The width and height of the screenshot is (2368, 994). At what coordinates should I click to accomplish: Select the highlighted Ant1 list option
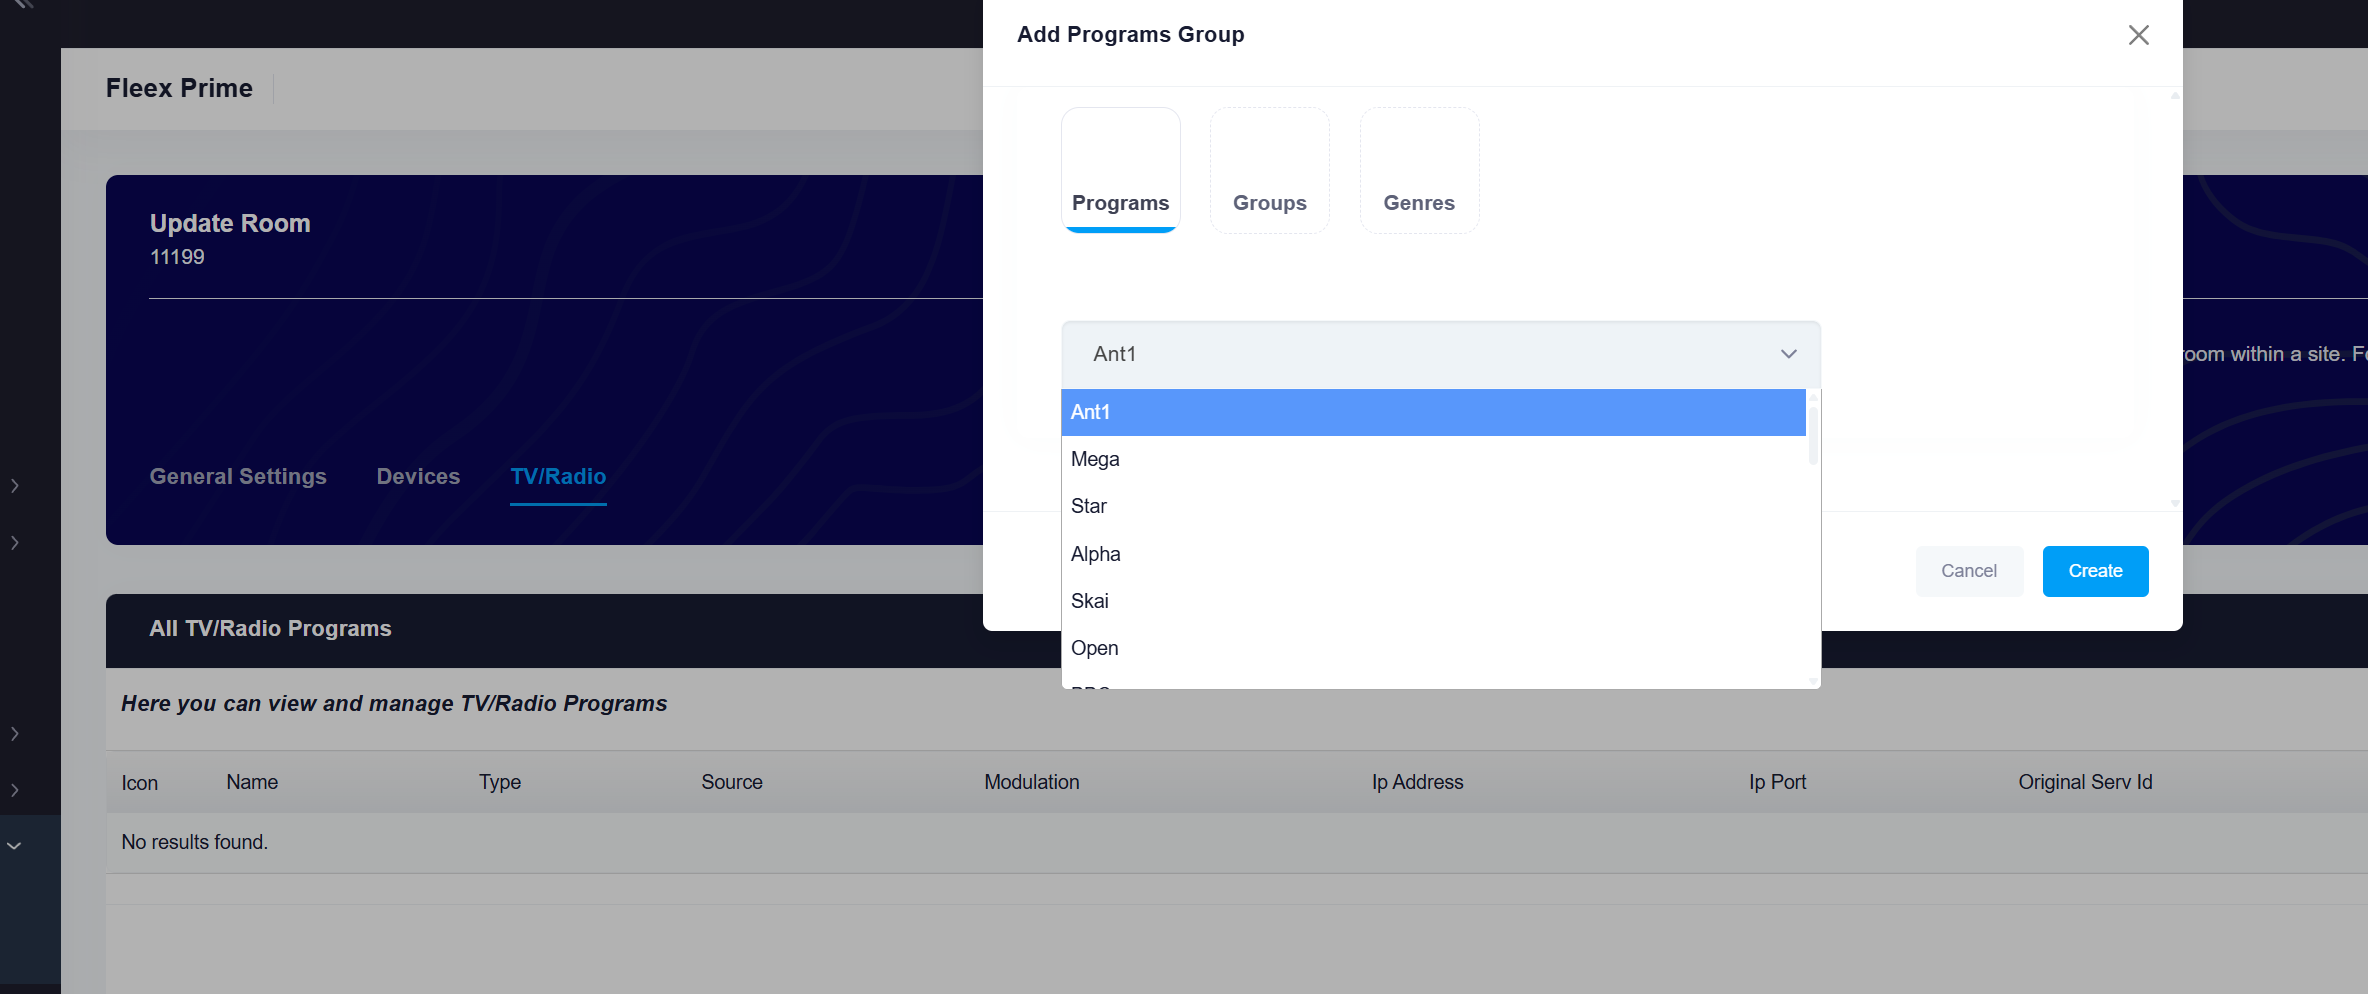[1090, 412]
